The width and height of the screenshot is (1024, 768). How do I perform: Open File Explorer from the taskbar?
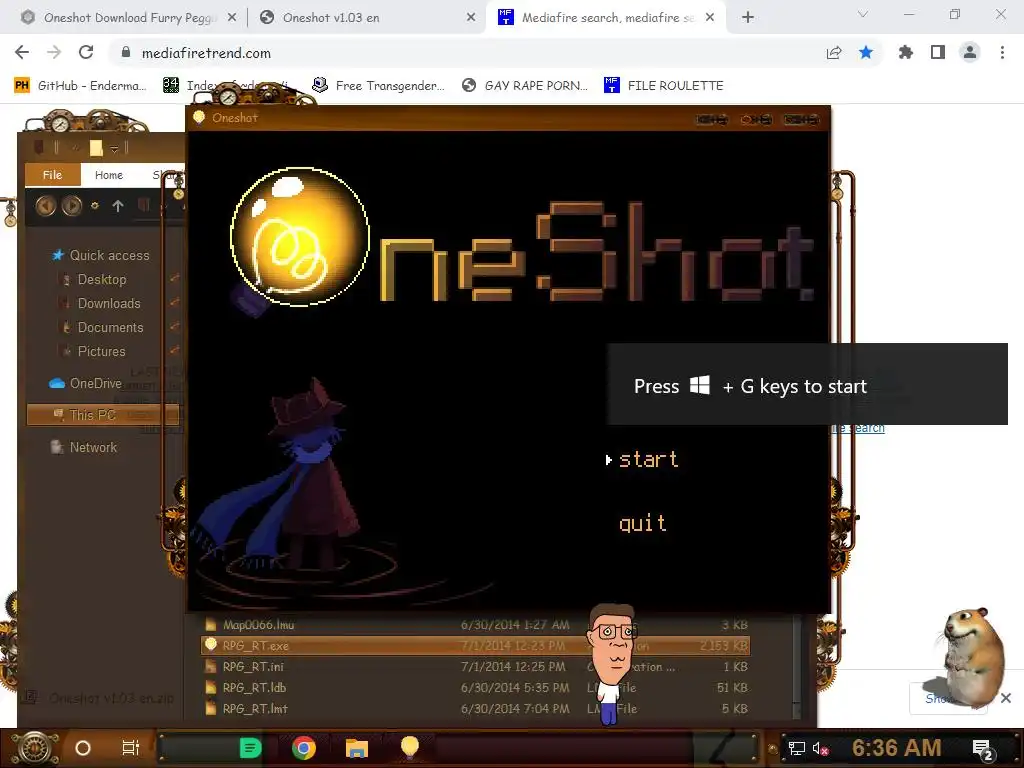tap(357, 748)
